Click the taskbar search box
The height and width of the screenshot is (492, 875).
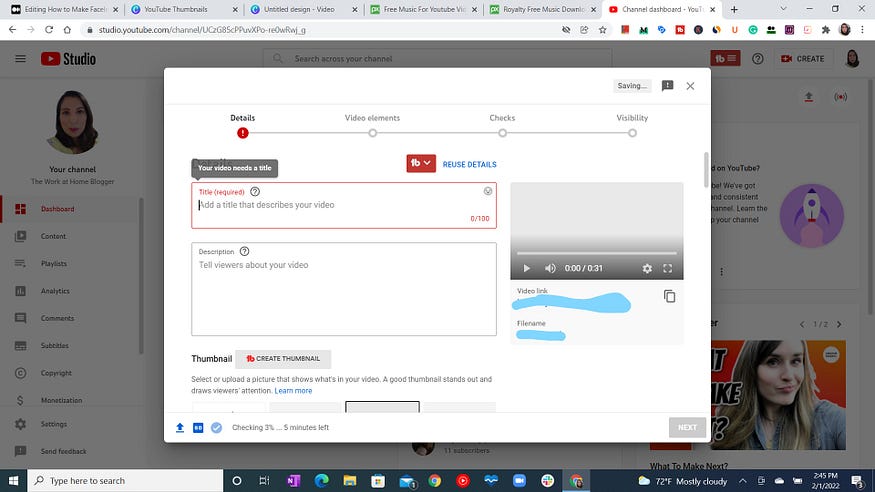point(126,481)
